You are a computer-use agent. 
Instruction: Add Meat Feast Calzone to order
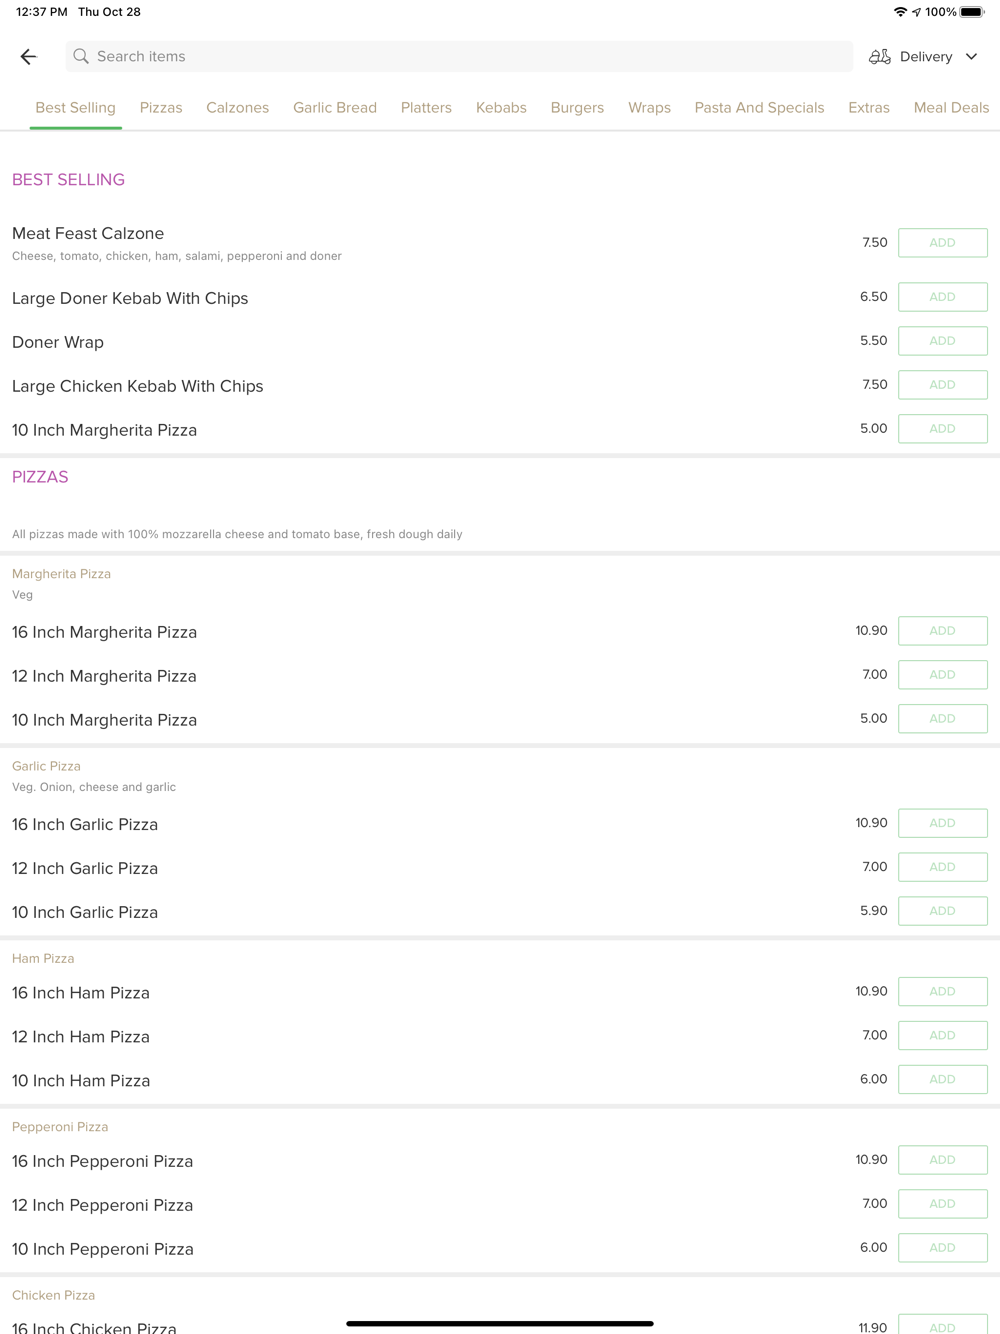tap(943, 243)
